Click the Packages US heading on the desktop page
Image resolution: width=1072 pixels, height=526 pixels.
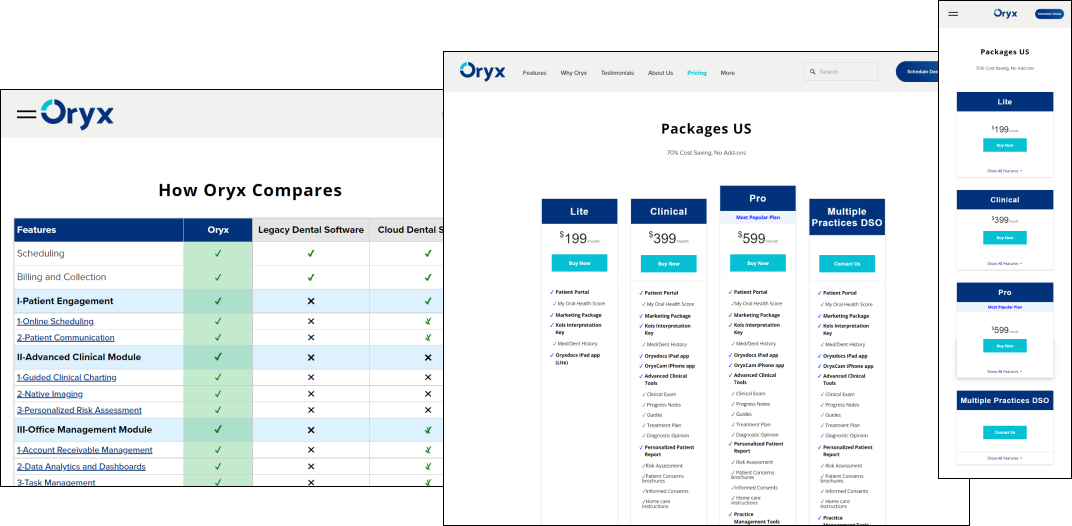[x=706, y=129]
